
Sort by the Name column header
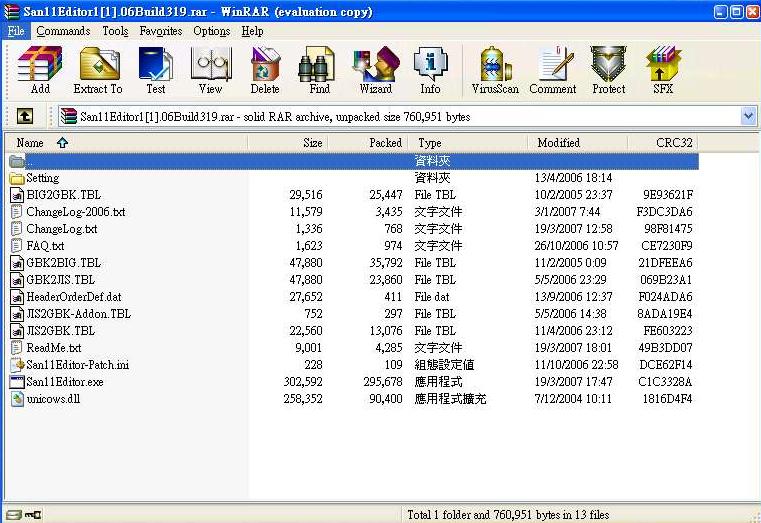pos(127,143)
